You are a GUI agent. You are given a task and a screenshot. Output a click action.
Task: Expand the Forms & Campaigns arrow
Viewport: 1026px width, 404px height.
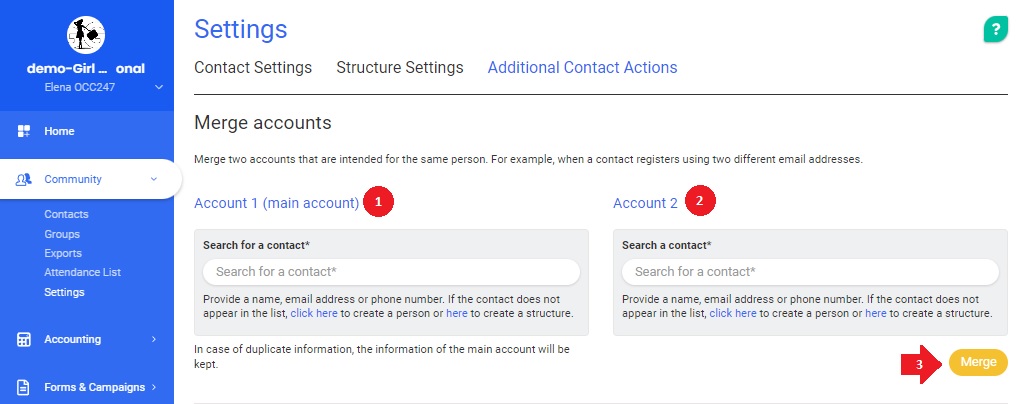pyautogui.click(x=153, y=387)
